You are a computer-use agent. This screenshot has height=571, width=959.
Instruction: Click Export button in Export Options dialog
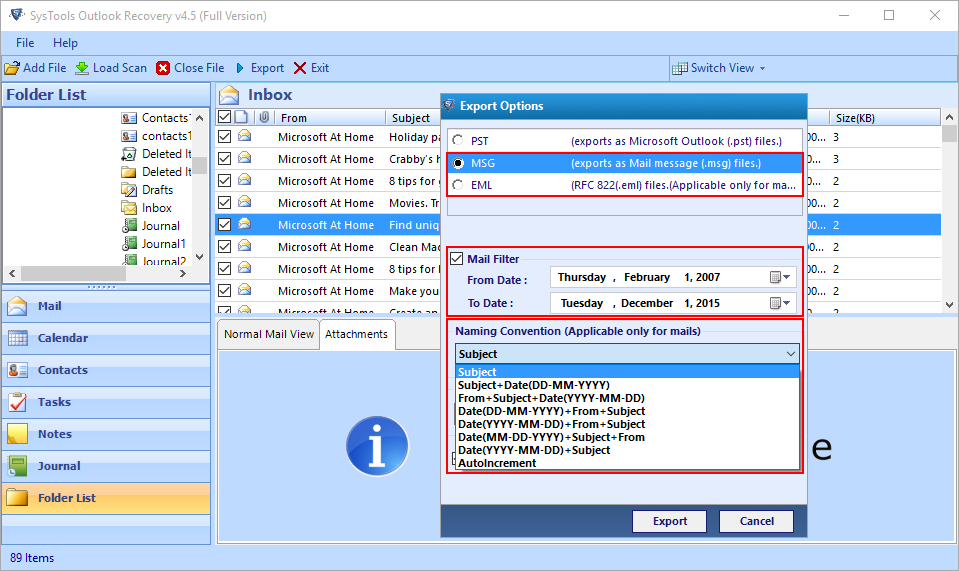tap(670, 521)
